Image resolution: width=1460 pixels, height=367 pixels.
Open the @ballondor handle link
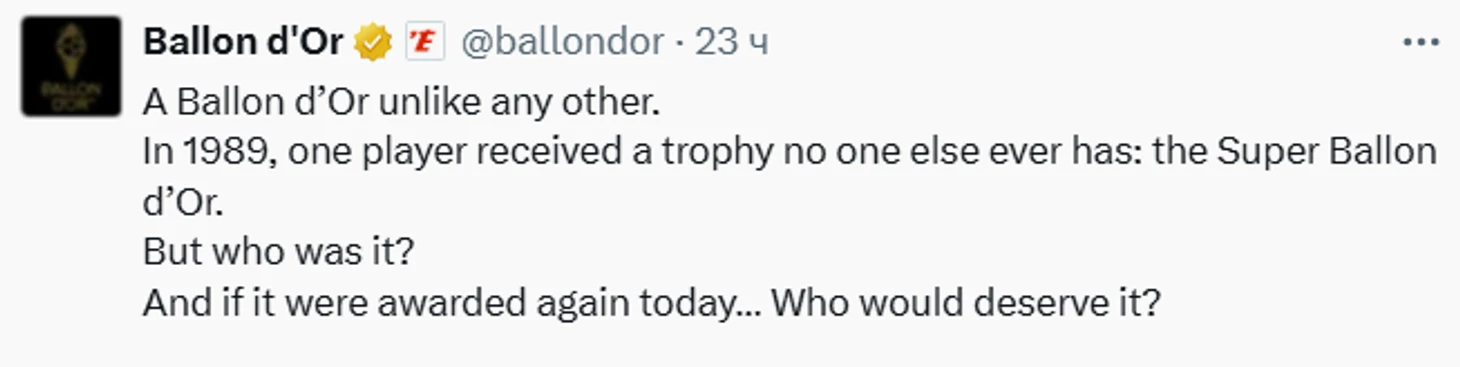562,42
